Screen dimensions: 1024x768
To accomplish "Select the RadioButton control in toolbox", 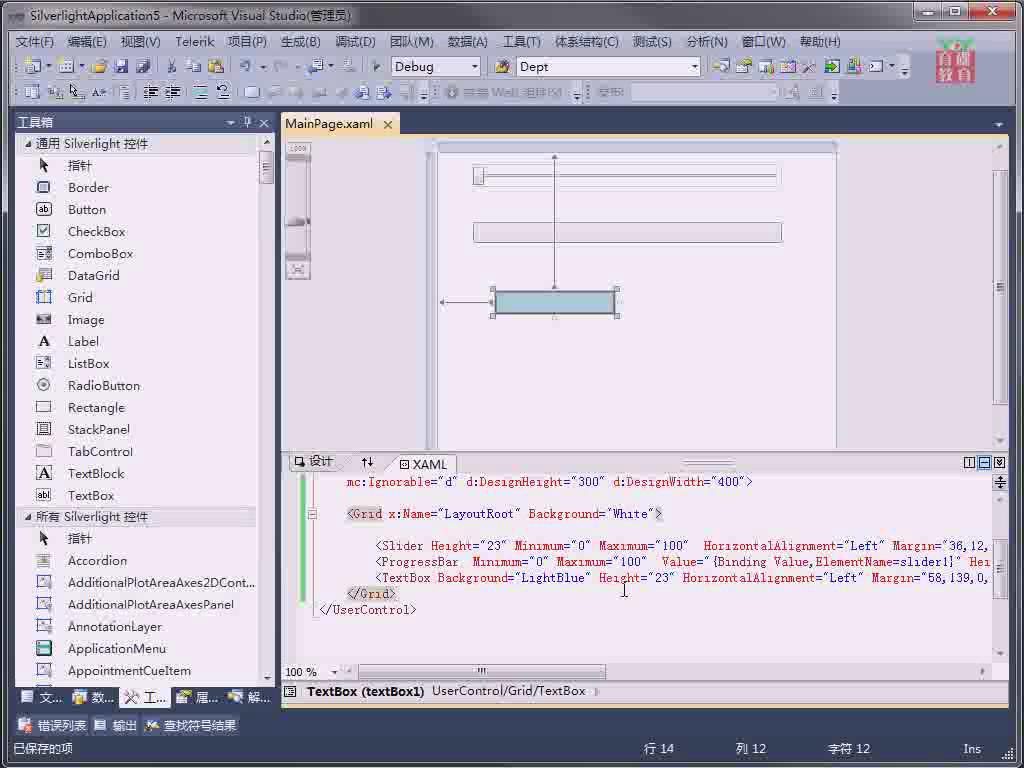I will (103, 385).
